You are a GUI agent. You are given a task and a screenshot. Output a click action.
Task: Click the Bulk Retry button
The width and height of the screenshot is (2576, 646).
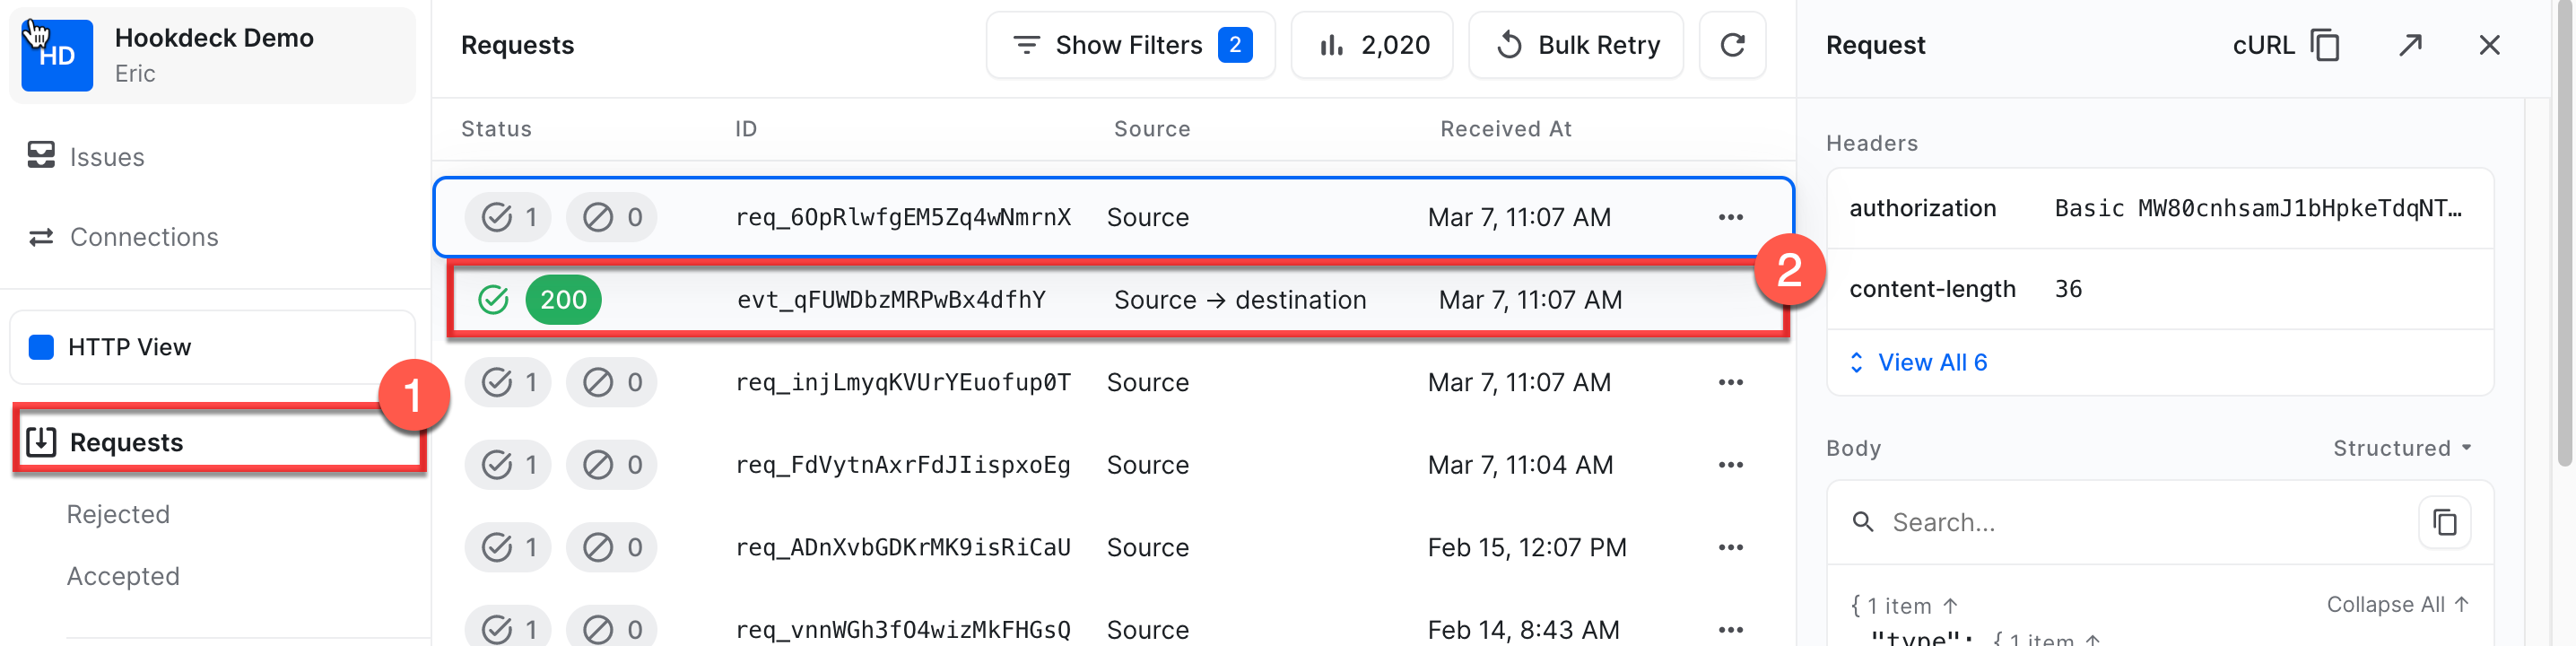[1575, 45]
